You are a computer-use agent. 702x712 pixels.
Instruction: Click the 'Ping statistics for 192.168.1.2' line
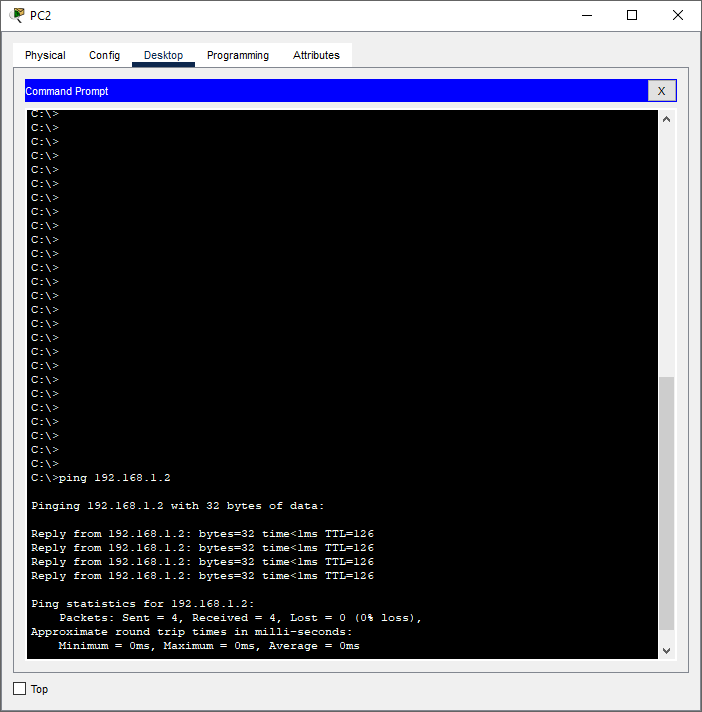143,604
